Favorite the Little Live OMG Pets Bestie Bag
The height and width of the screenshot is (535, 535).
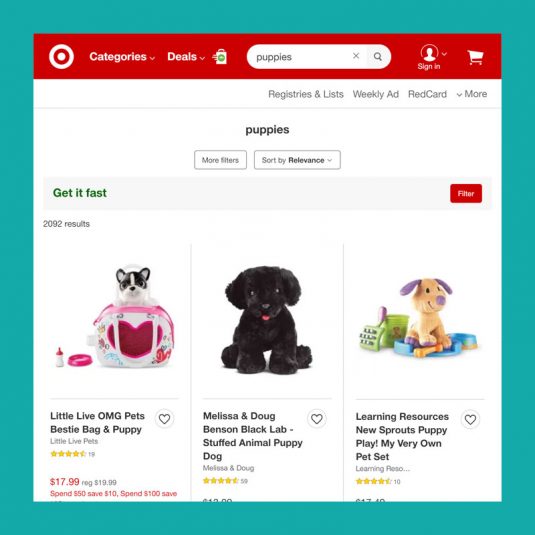[164, 419]
